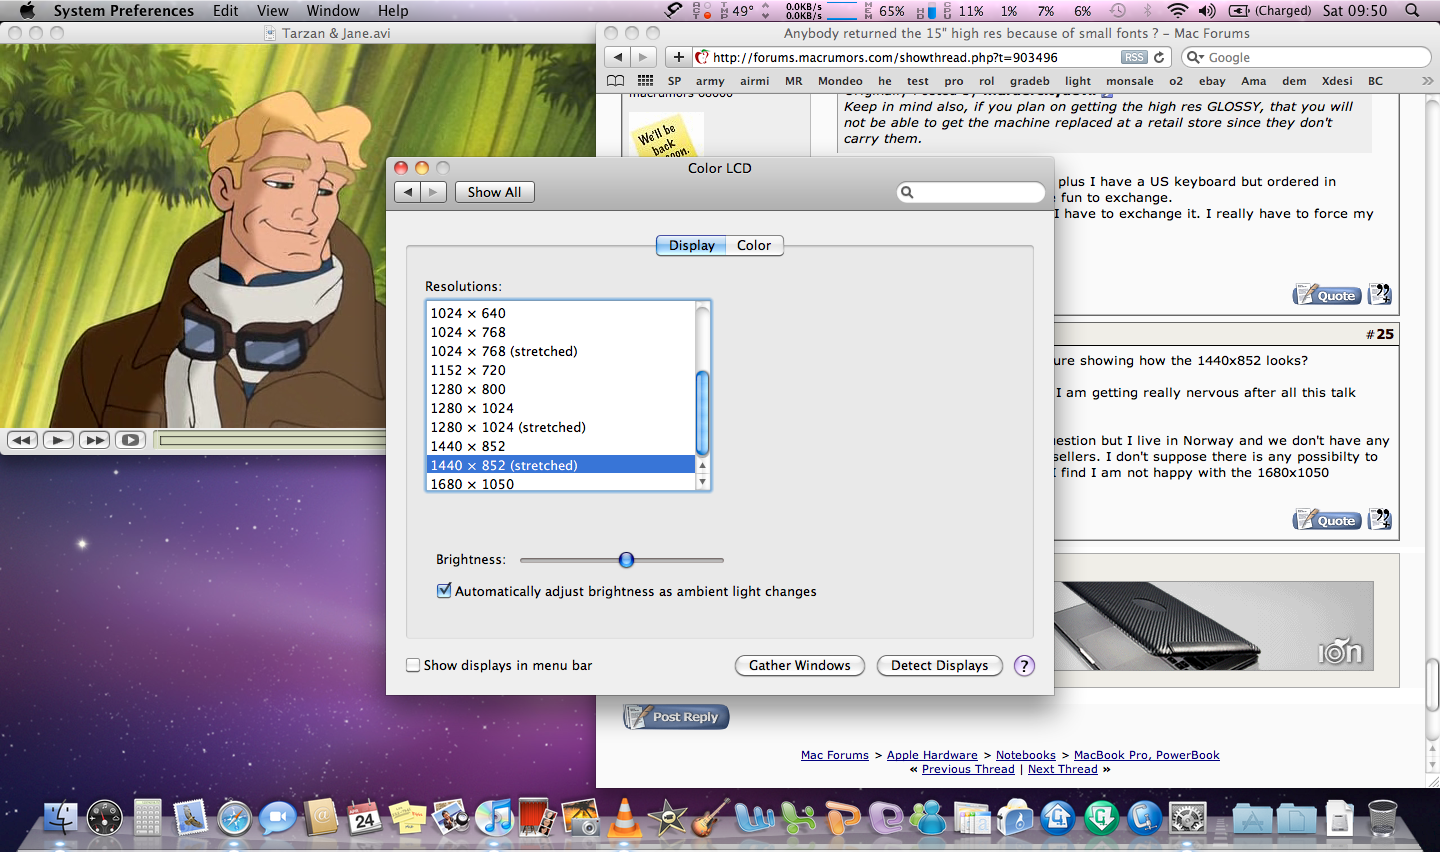The width and height of the screenshot is (1440, 852).
Task: Open View menu
Action: (x=272, y=10)
